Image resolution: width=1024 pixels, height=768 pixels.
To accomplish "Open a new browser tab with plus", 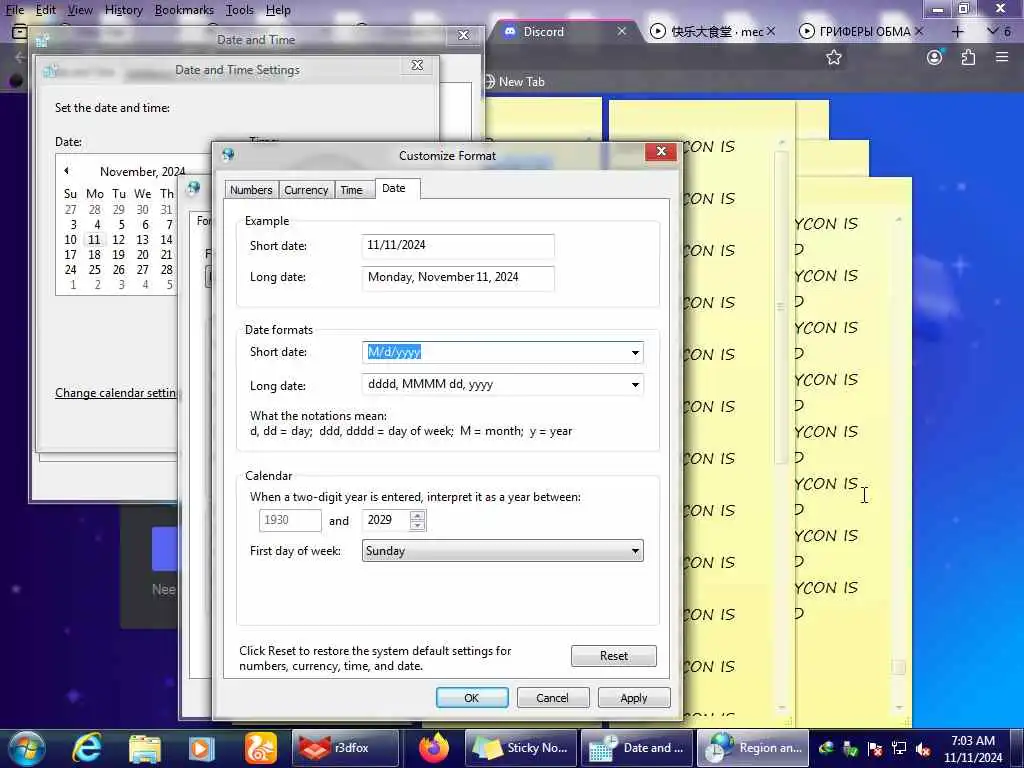I will pyautogui.click(x=957, y=31).
